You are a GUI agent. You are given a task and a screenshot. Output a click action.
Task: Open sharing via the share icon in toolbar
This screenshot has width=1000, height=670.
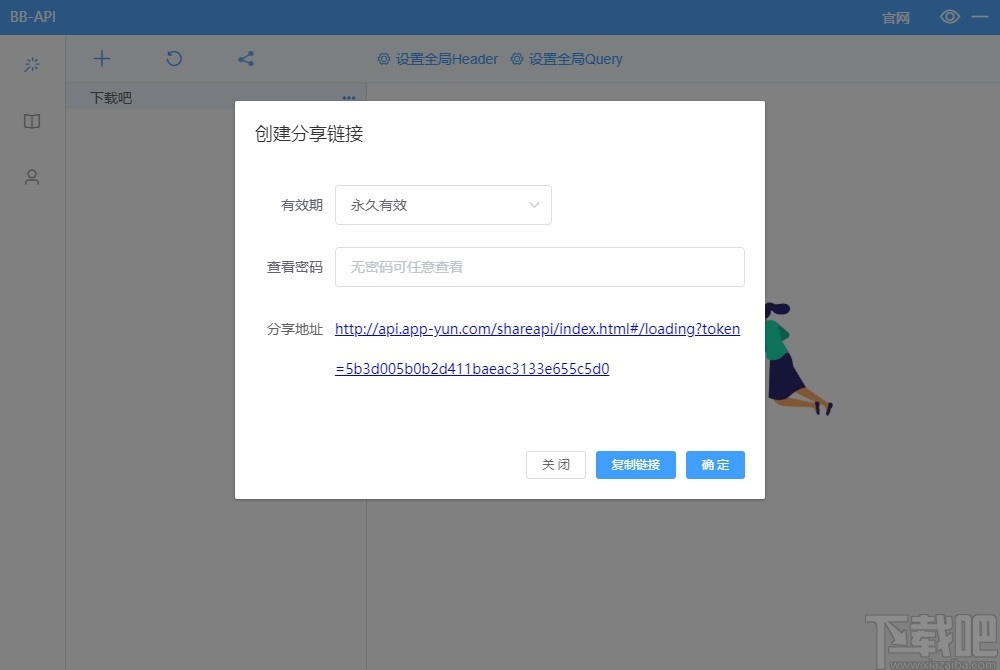tap(245, 58)
